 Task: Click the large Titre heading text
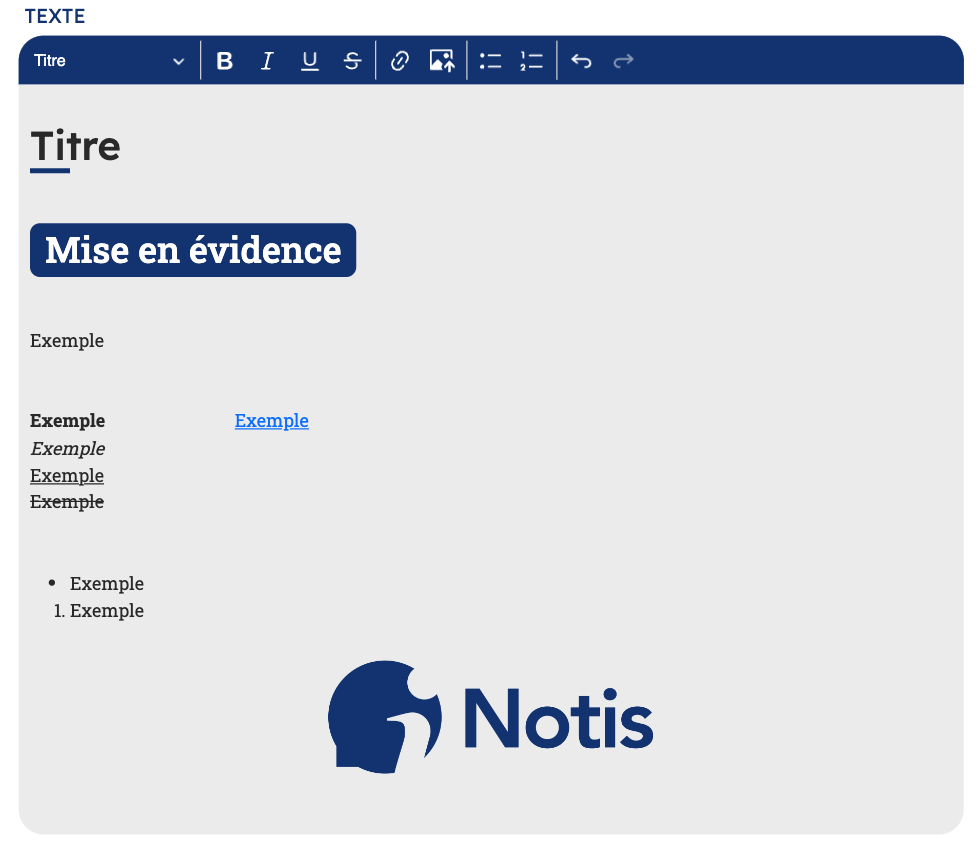[76, 147]
